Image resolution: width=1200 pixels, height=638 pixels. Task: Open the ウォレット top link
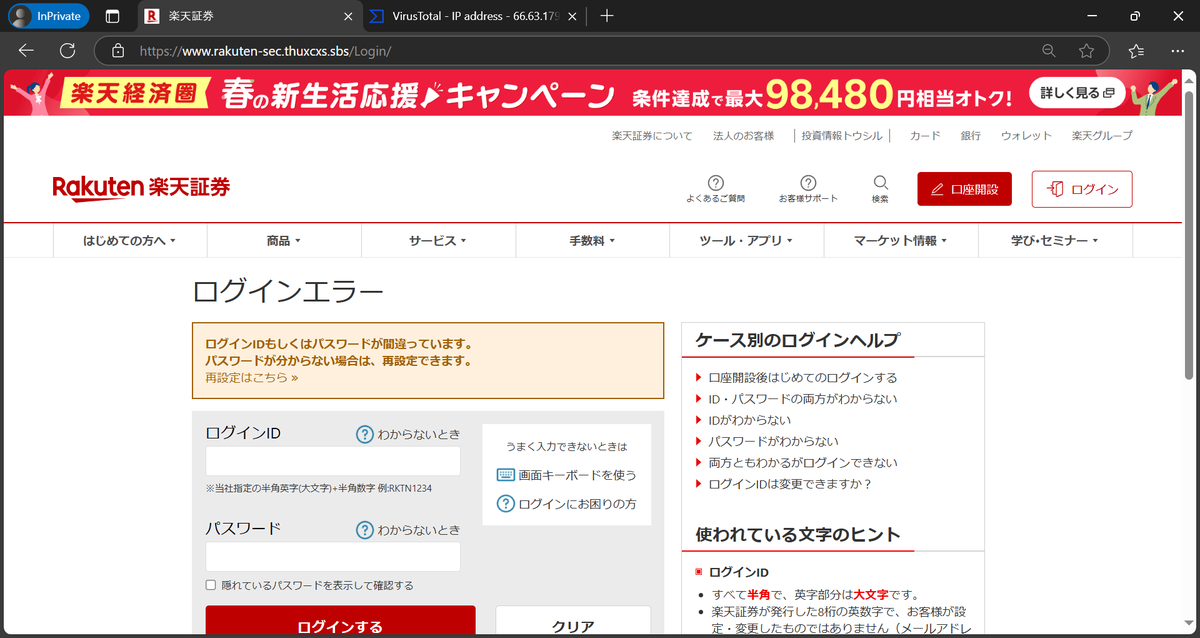(1026, 136)
